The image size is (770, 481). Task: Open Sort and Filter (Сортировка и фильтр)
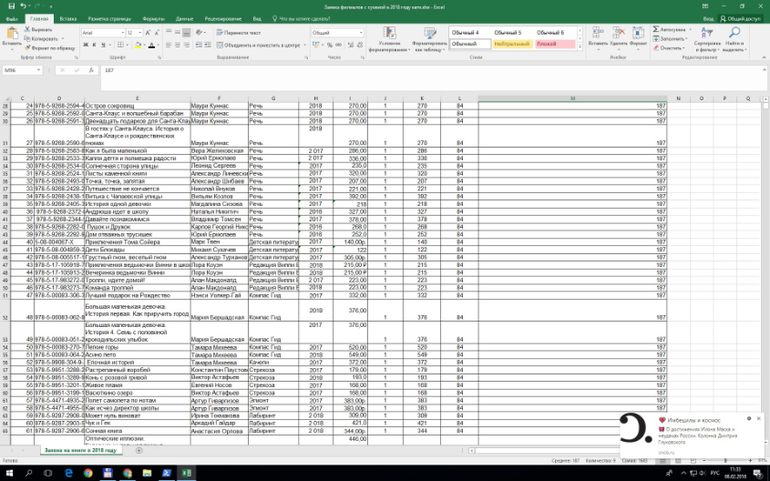tap(706, 40)
